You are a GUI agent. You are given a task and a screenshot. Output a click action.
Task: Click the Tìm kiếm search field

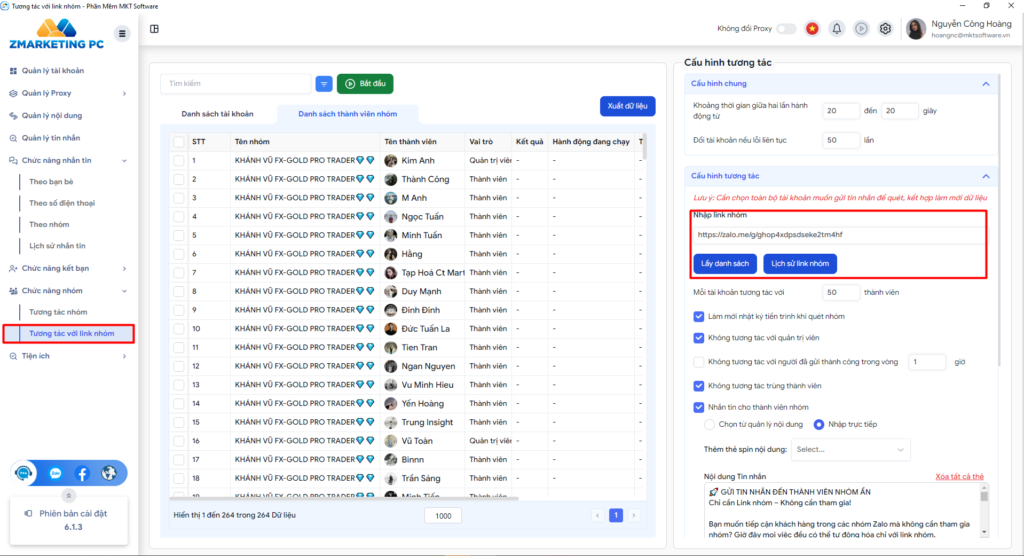pyautogui.click(x=236, y=84)
